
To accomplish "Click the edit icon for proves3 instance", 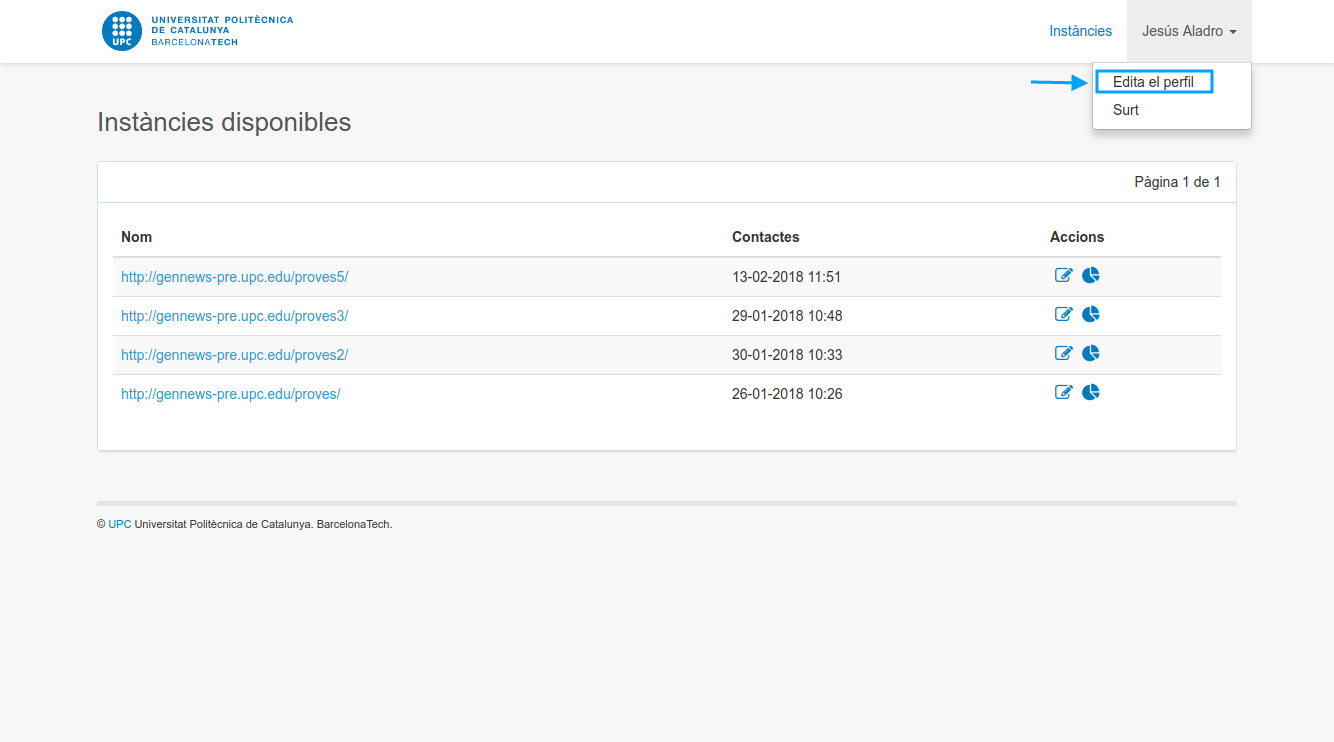I will coord(1063,315).
